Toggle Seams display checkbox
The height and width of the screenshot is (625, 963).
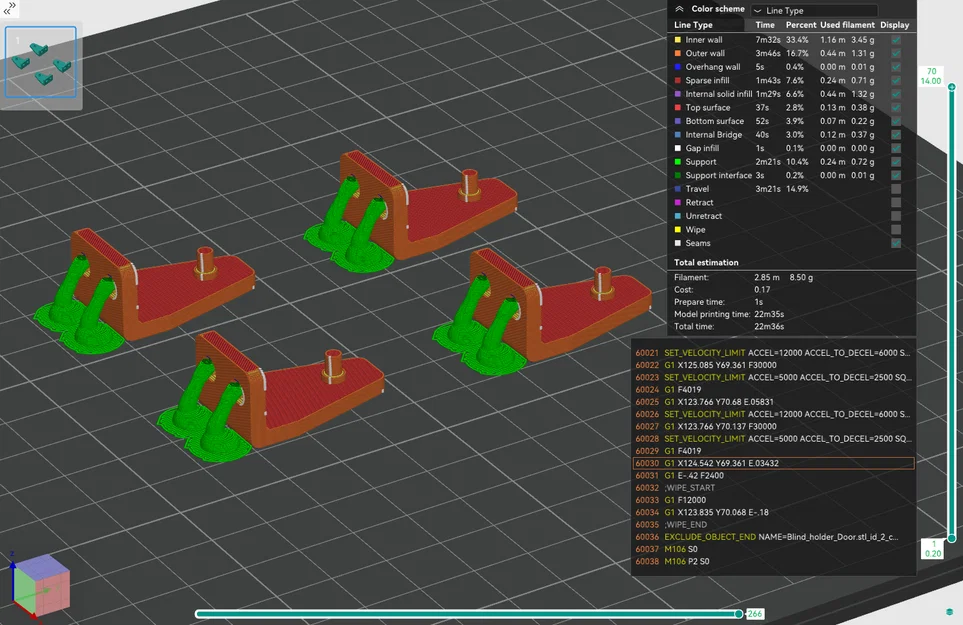point(896,243)
